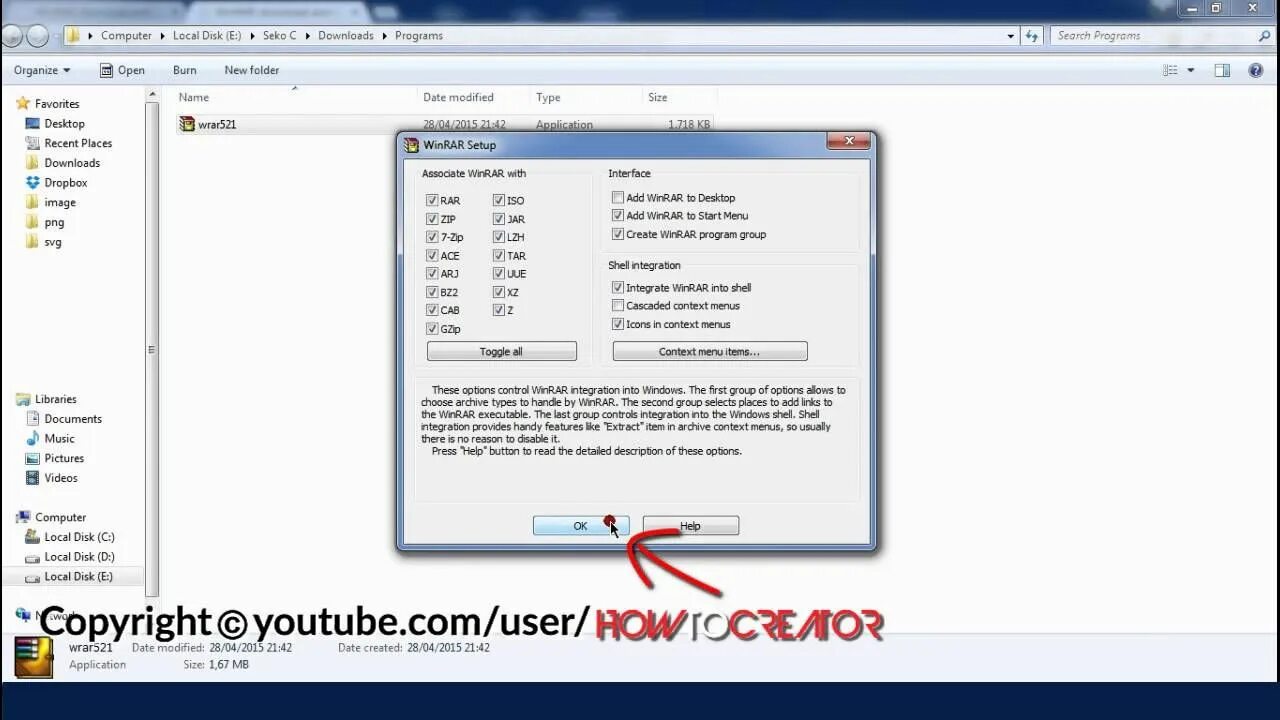Toggle the BZ2 checkbox
This screenshot has width=1280, height=720.
point(432,292)
